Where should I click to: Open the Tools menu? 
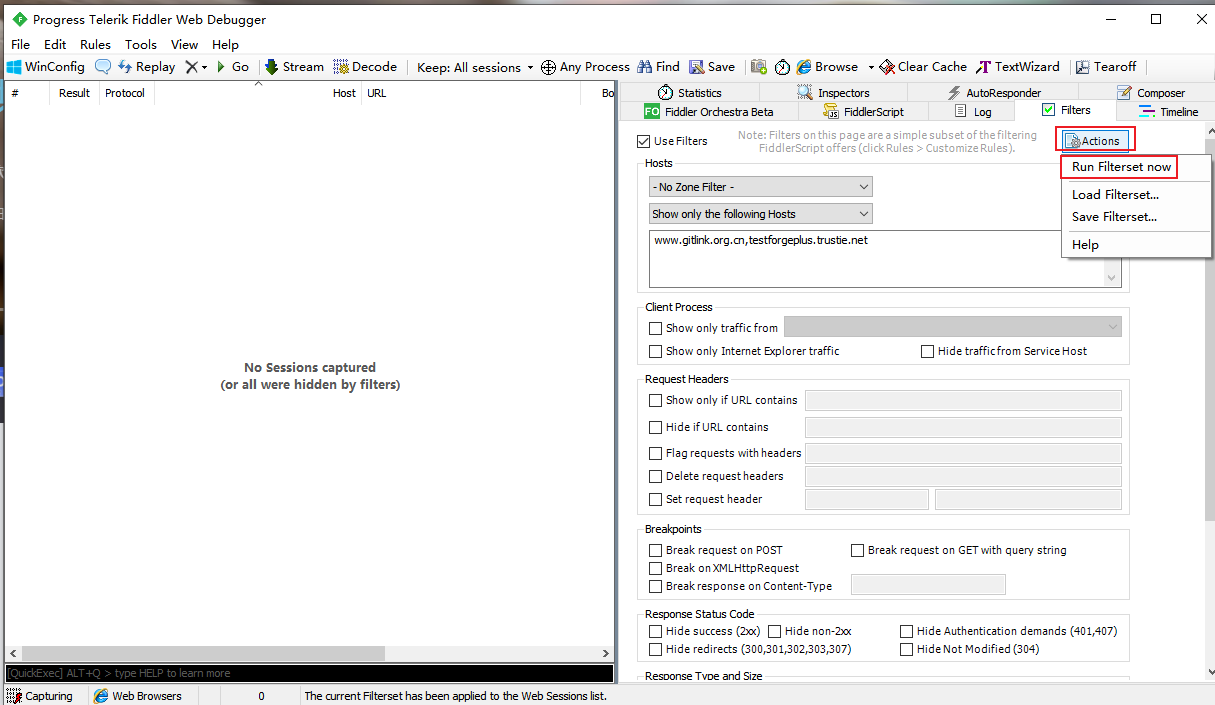tap(141, 44)
